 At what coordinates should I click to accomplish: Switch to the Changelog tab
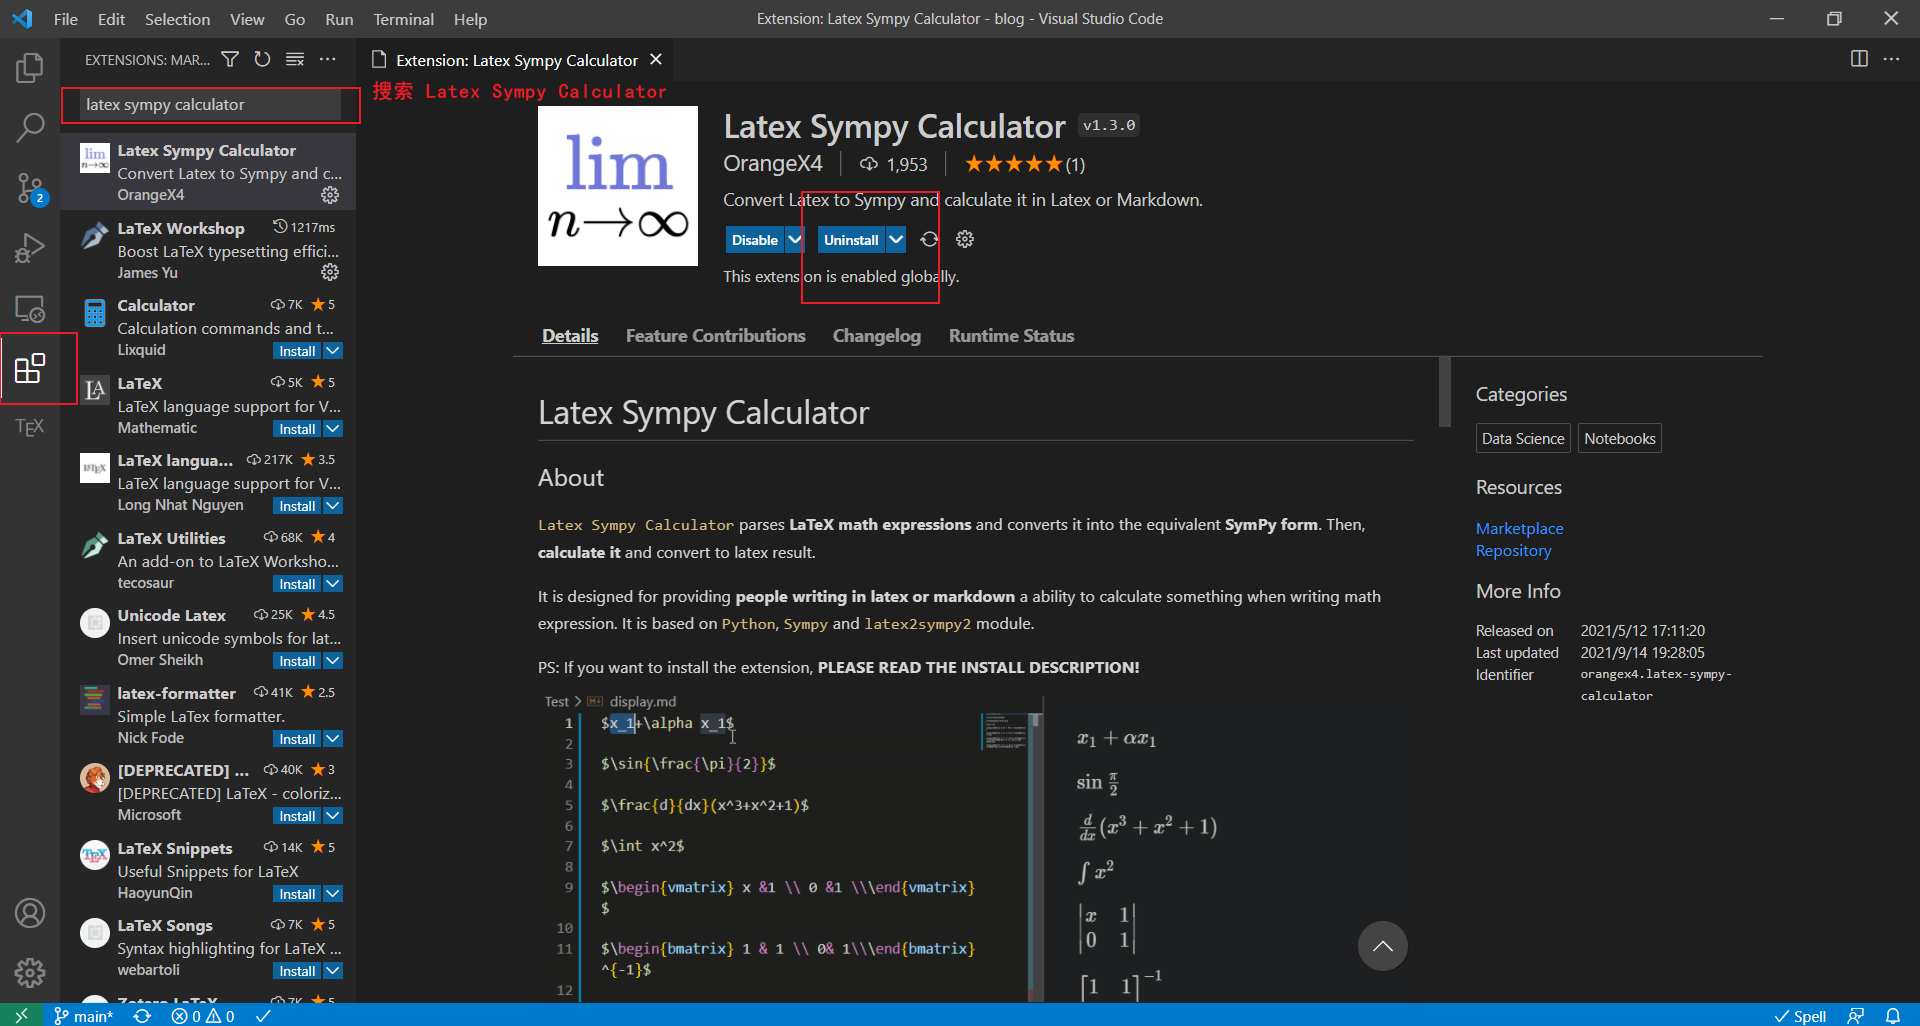click(x=877, y=335)
